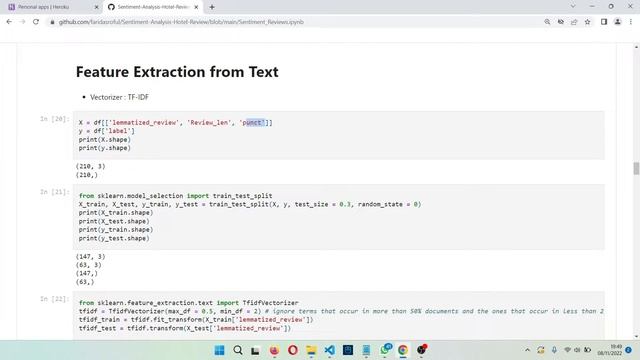
Task: Expand the tab search chevron
Action: (573, 7)
